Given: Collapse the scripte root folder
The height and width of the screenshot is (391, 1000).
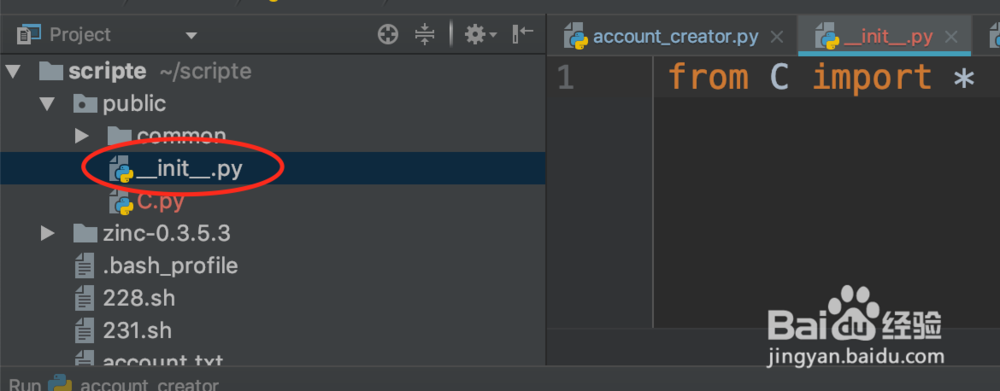Looking at the screenshot, I should tap(12, 71).
